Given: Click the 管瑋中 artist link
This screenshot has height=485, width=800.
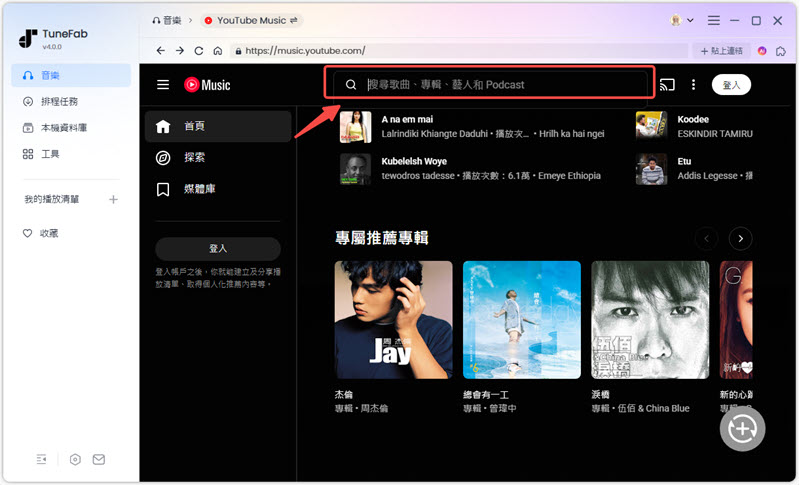Looking at the screenshot, I should [503, 409].
